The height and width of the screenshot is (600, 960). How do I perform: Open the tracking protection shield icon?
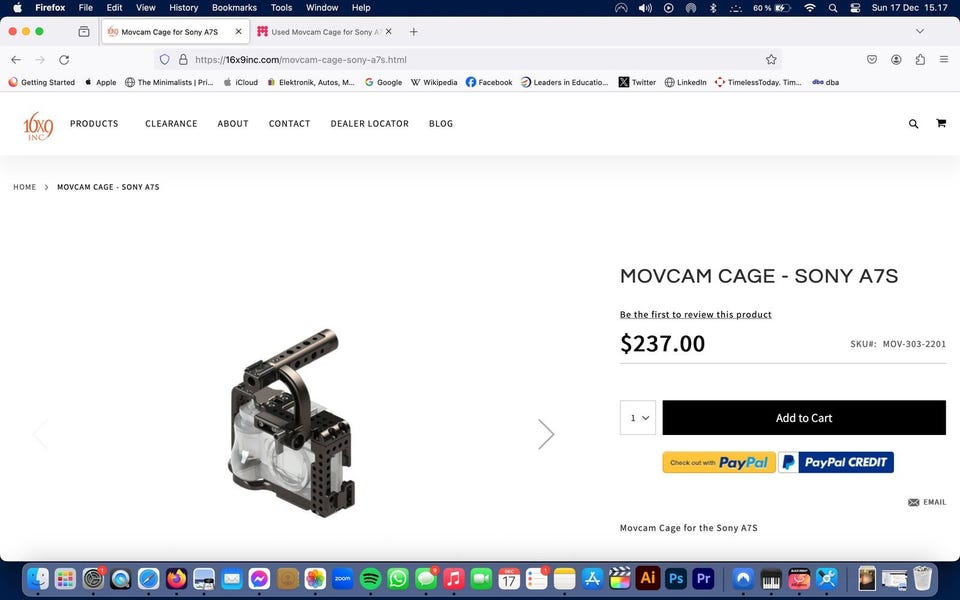coord(164,59)
